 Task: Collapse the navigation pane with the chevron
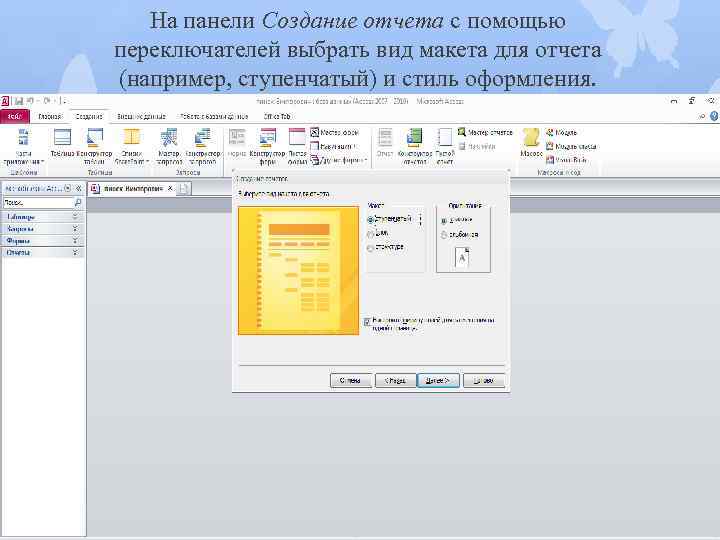(79, 189)
